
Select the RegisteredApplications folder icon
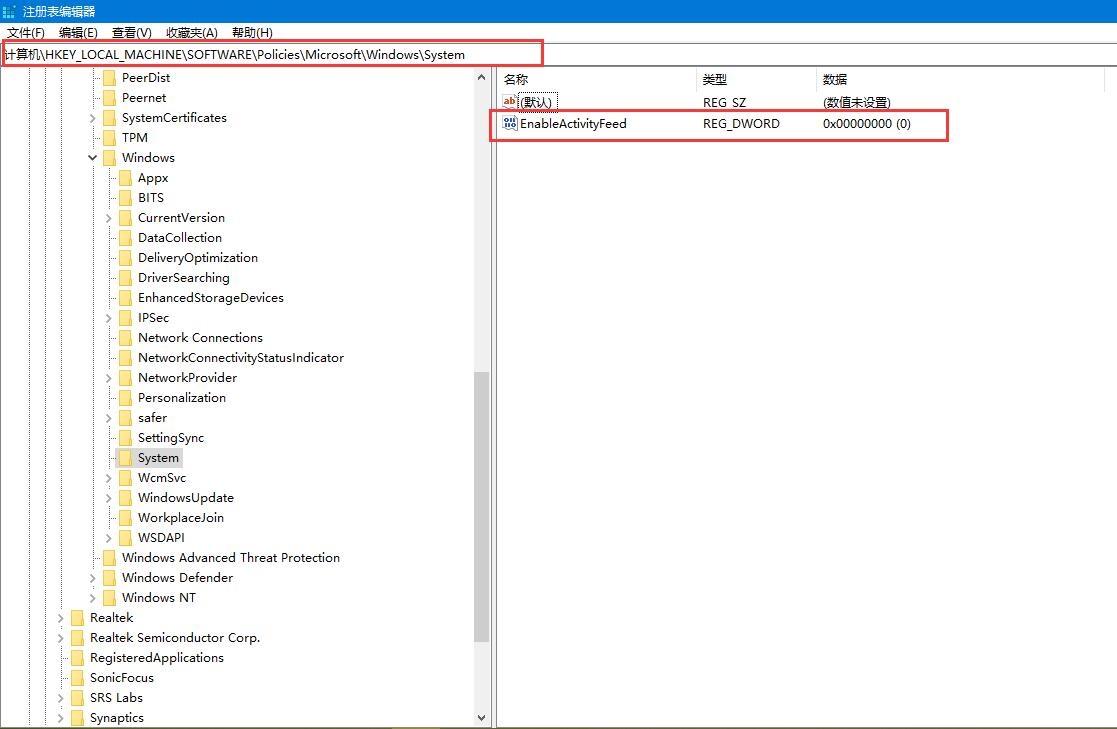point(77,658)
